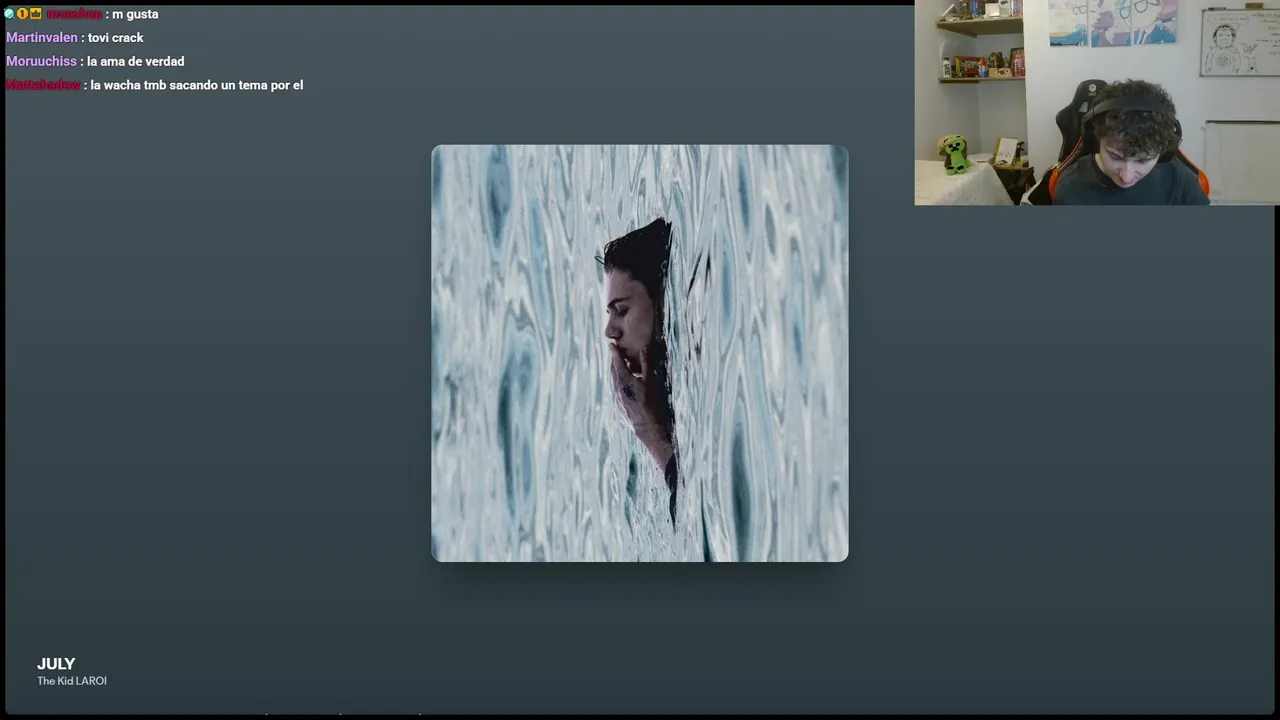Image resolution: width=1280 pixels, height=720 pixels.
Task: Click the streamer webcam overlay
Action: (1097, 103)
